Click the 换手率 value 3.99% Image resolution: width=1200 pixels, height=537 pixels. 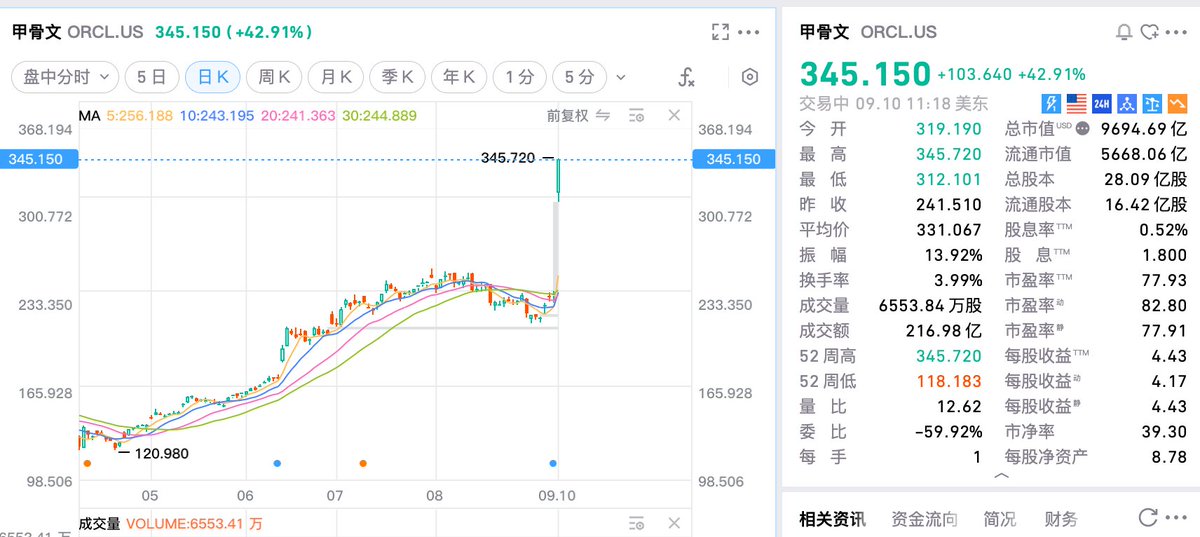tap(956, 280)
